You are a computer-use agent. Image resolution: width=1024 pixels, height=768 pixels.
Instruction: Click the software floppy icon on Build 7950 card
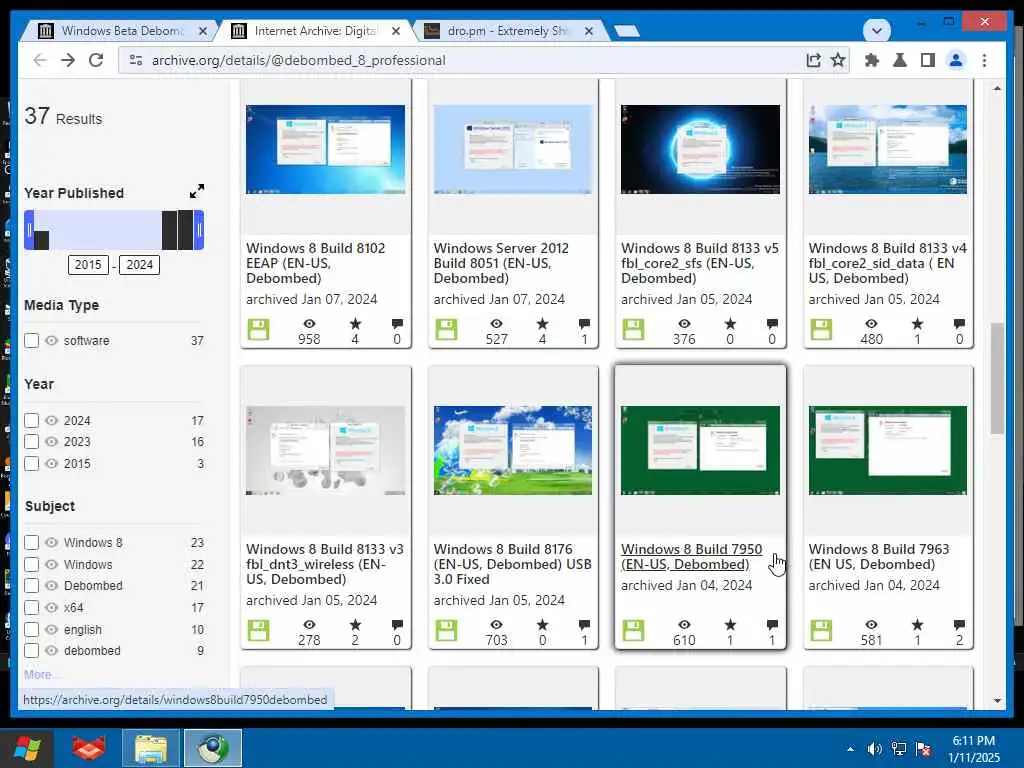[x=633, y=631]
